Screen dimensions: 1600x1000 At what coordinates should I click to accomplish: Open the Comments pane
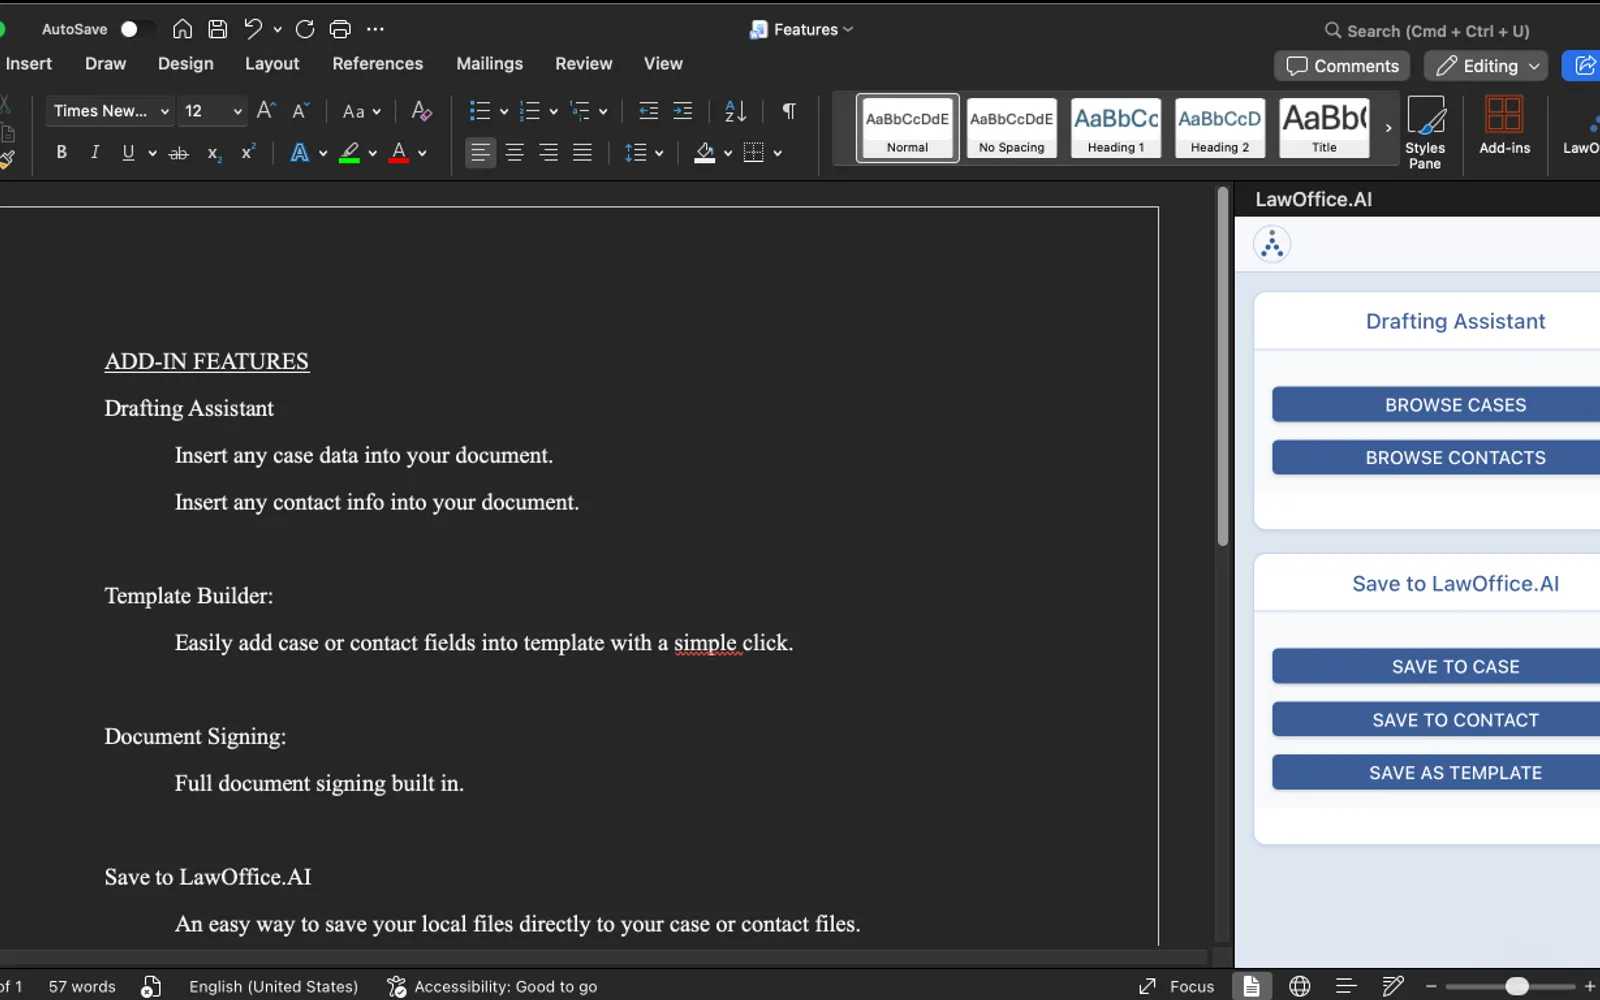(x=1342, y=66)
